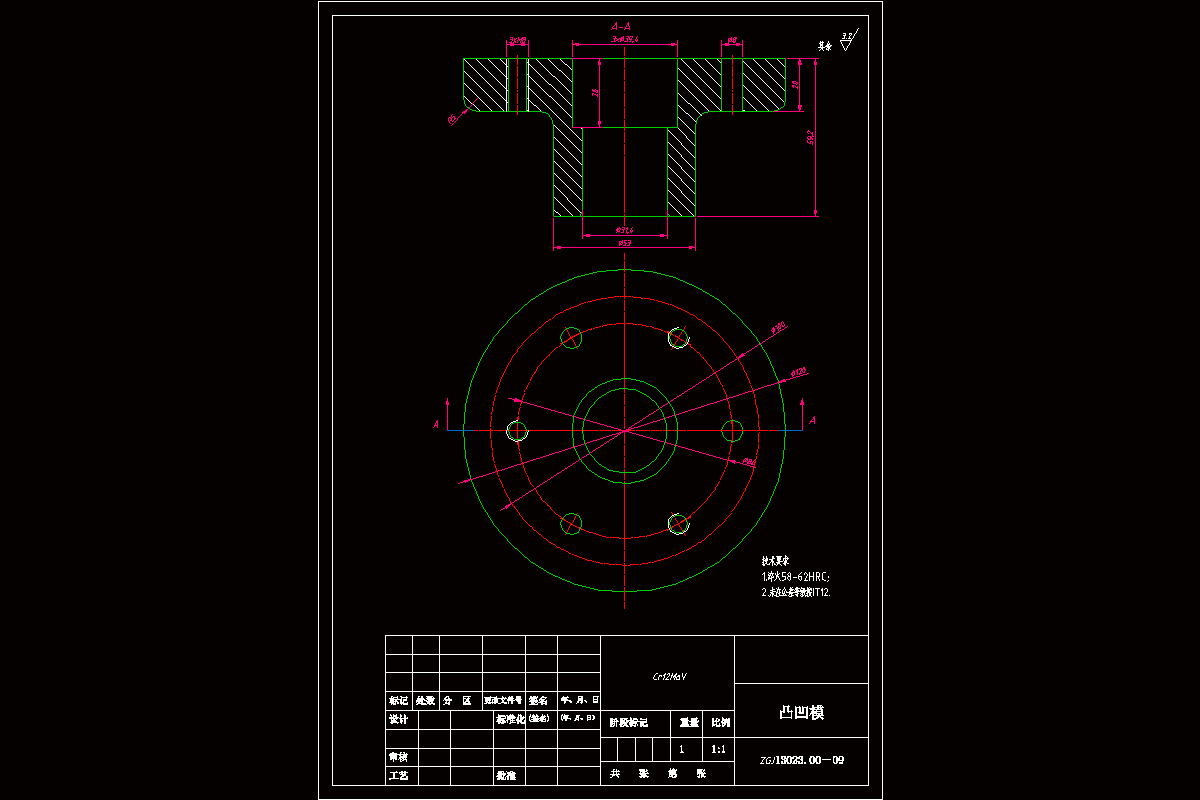Select technical note ending in 'IT12.'
This screenshot has height=800, width=1200.
pos(796,592)
